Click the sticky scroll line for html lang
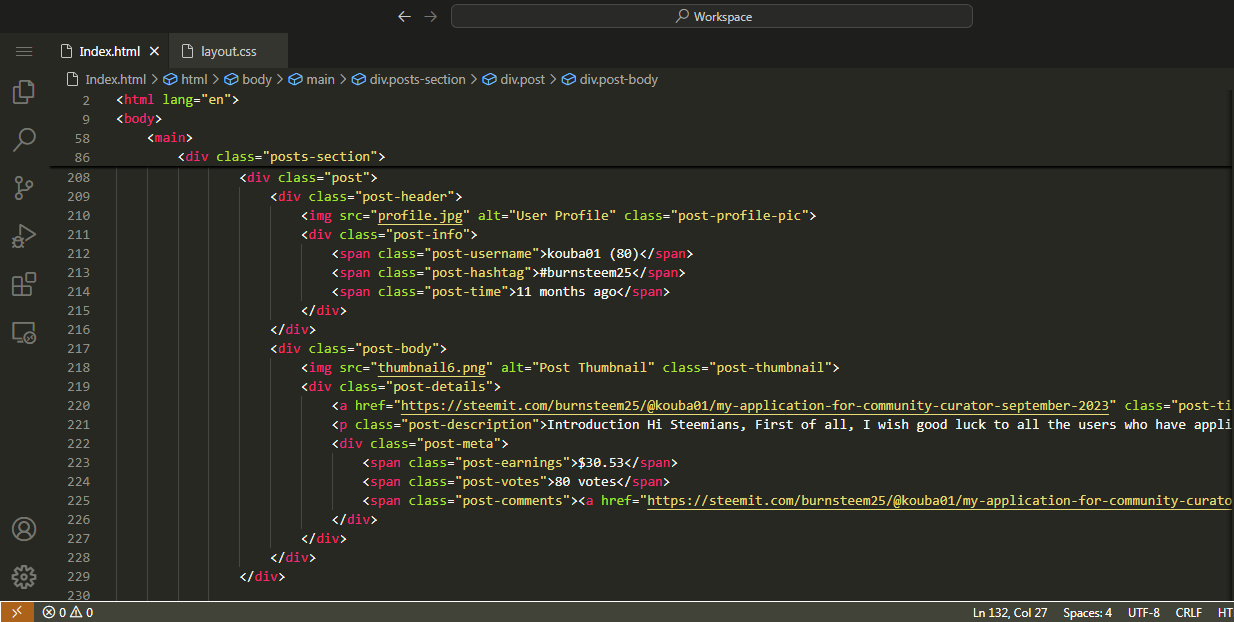This screenshot has width=1234, height=622. point(178,100)
